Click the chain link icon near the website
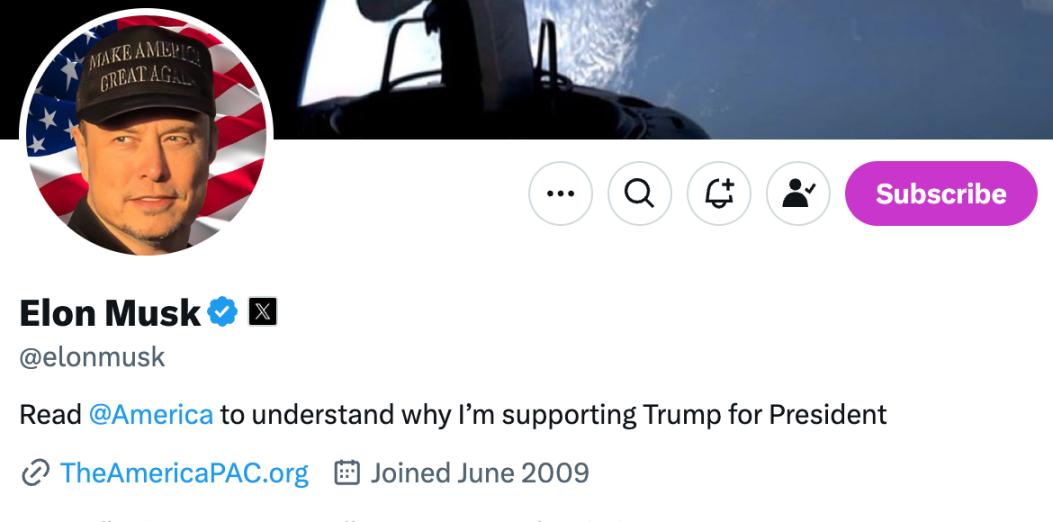Image resolution: width=1053 pixels, height=522 pixels. (35, 472)
